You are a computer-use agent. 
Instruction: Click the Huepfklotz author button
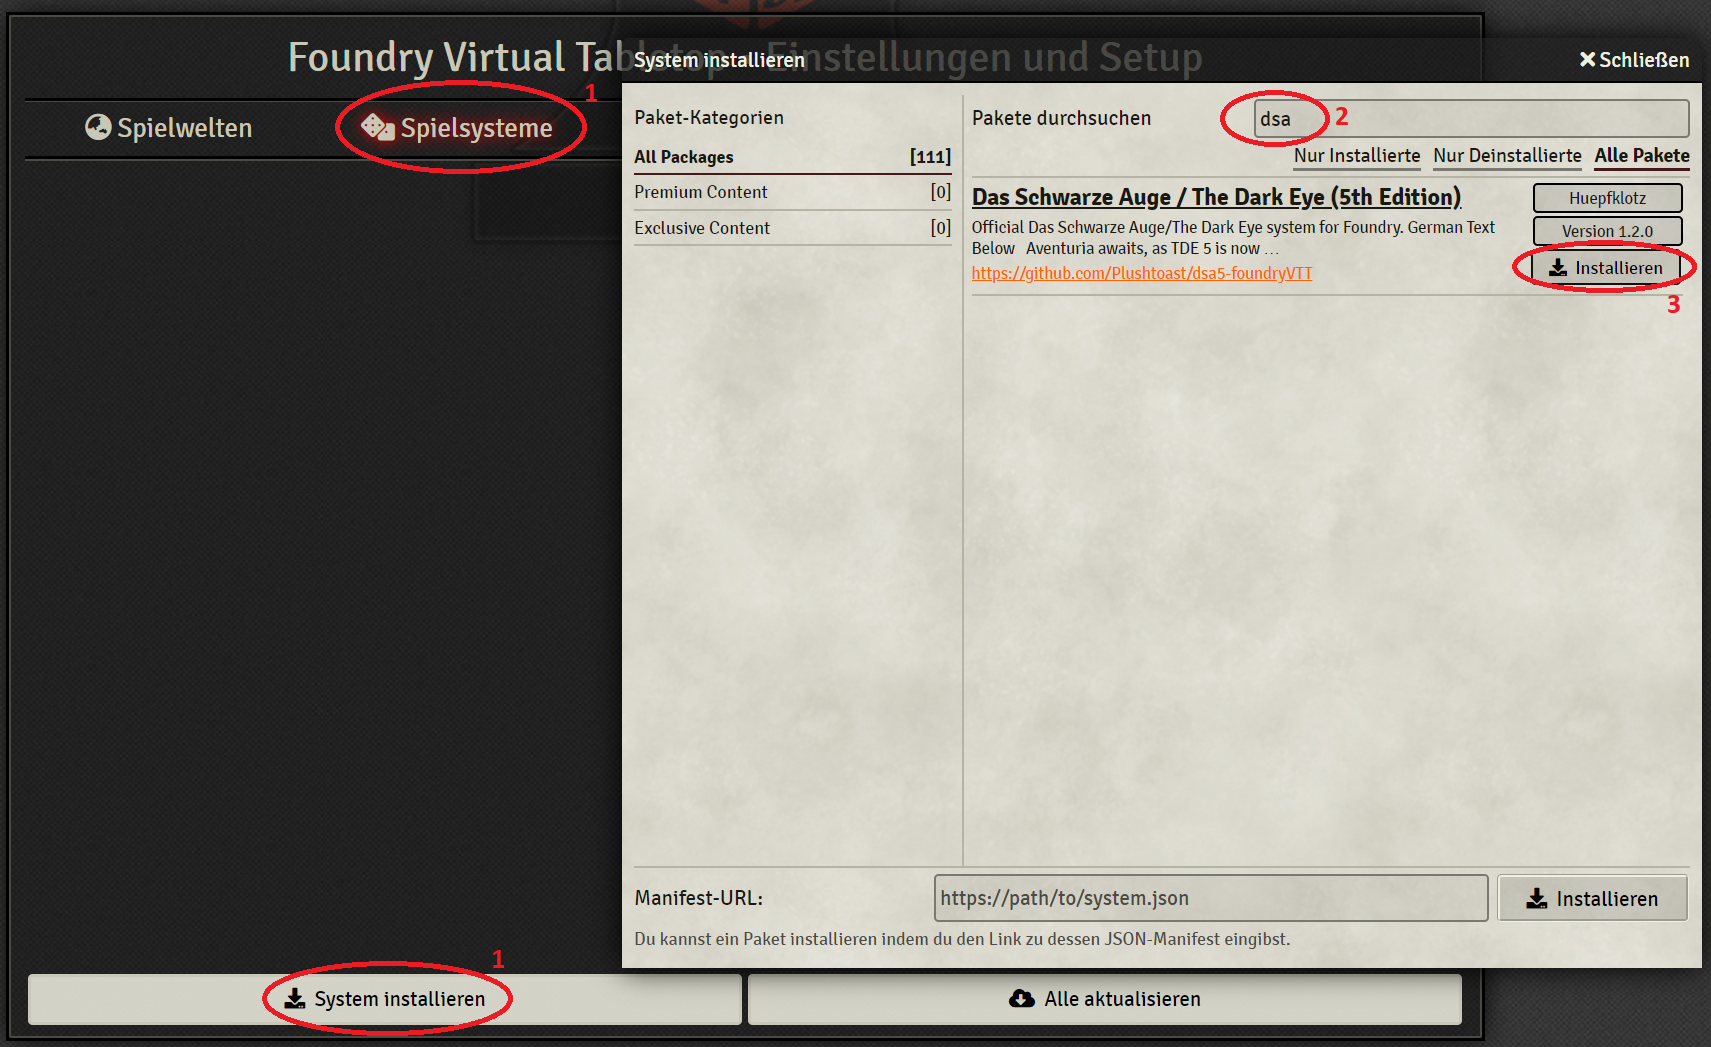pos(1607,198)
